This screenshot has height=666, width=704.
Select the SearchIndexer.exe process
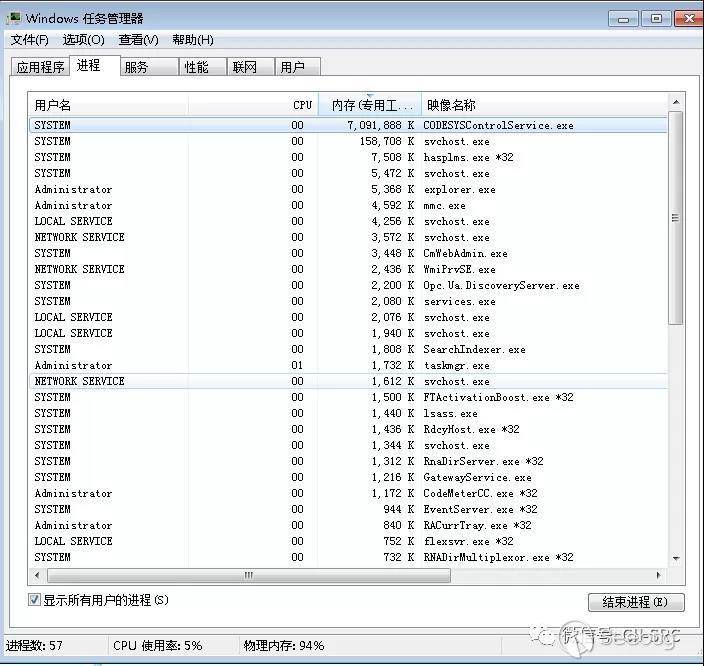pyautogui.click(x=348, y=349)
